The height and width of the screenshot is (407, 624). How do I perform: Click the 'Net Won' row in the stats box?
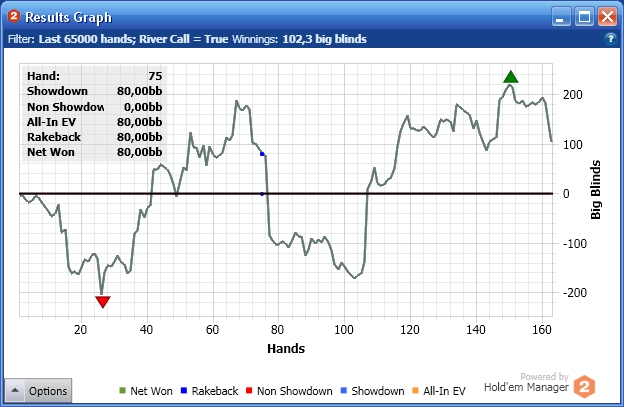tap(95, 152)
